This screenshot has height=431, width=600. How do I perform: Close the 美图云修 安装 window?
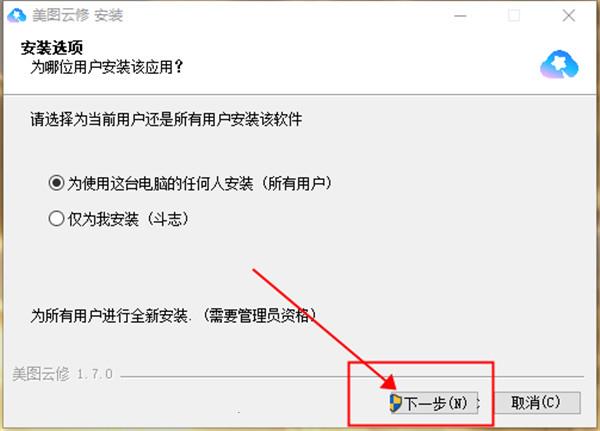click(x=569, y=16)
